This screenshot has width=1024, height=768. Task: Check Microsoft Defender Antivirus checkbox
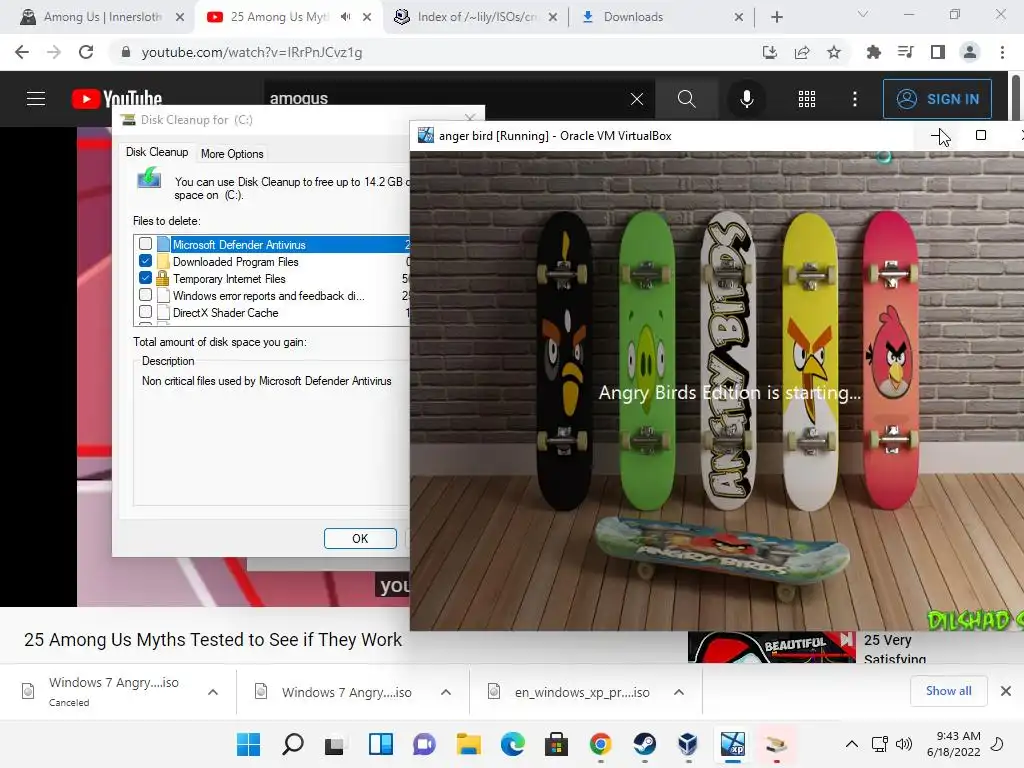(x=146, y=244)
